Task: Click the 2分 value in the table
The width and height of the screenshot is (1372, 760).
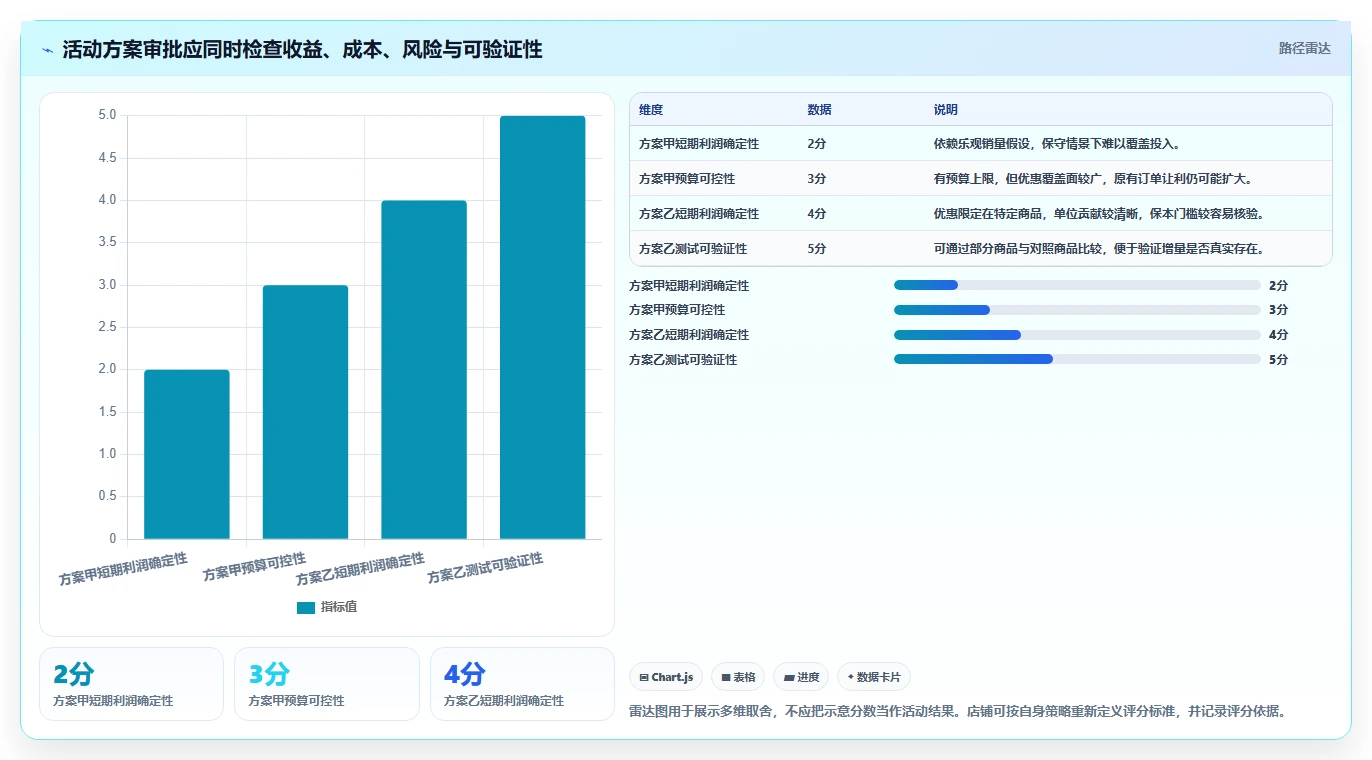Action: tap(817, 144)
